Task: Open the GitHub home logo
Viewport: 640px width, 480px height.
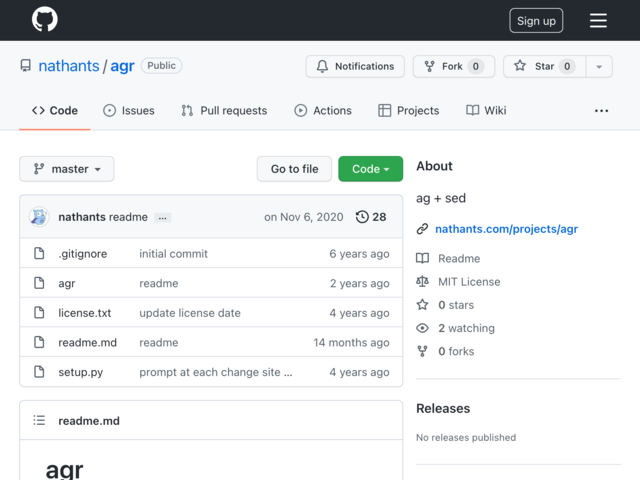Action: [x=44, y=19]
